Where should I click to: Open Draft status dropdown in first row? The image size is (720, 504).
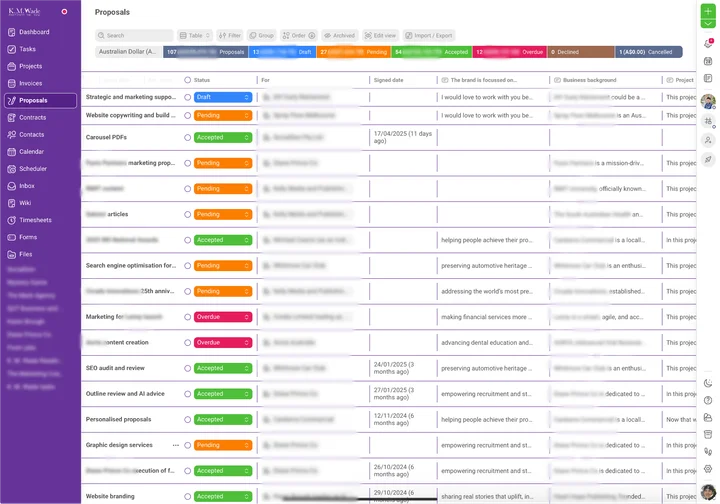pos(222,97)
